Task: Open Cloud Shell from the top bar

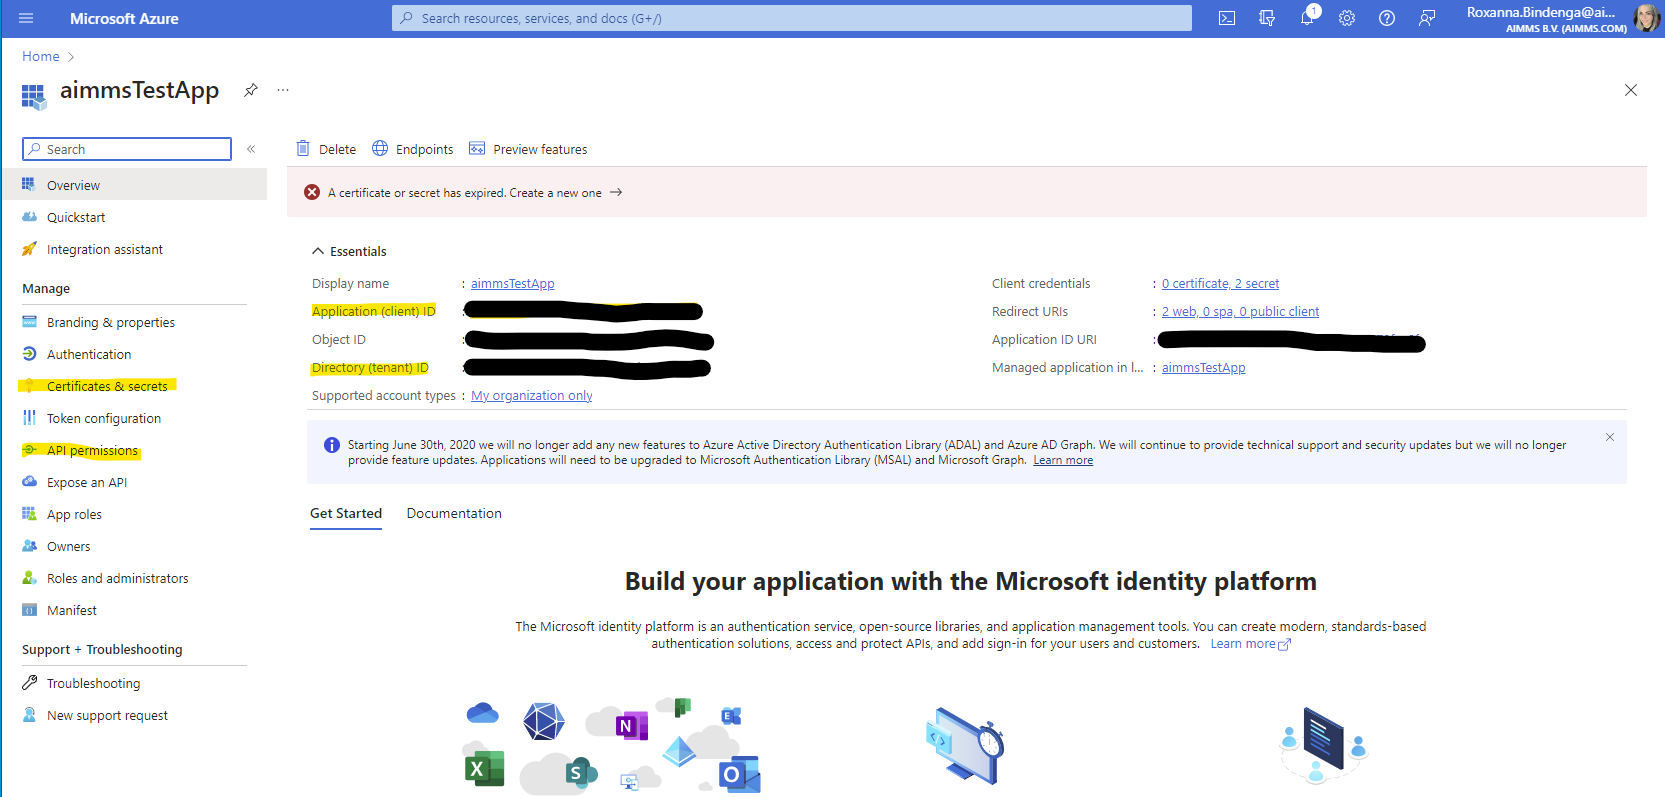Action: coord(1227,18)
